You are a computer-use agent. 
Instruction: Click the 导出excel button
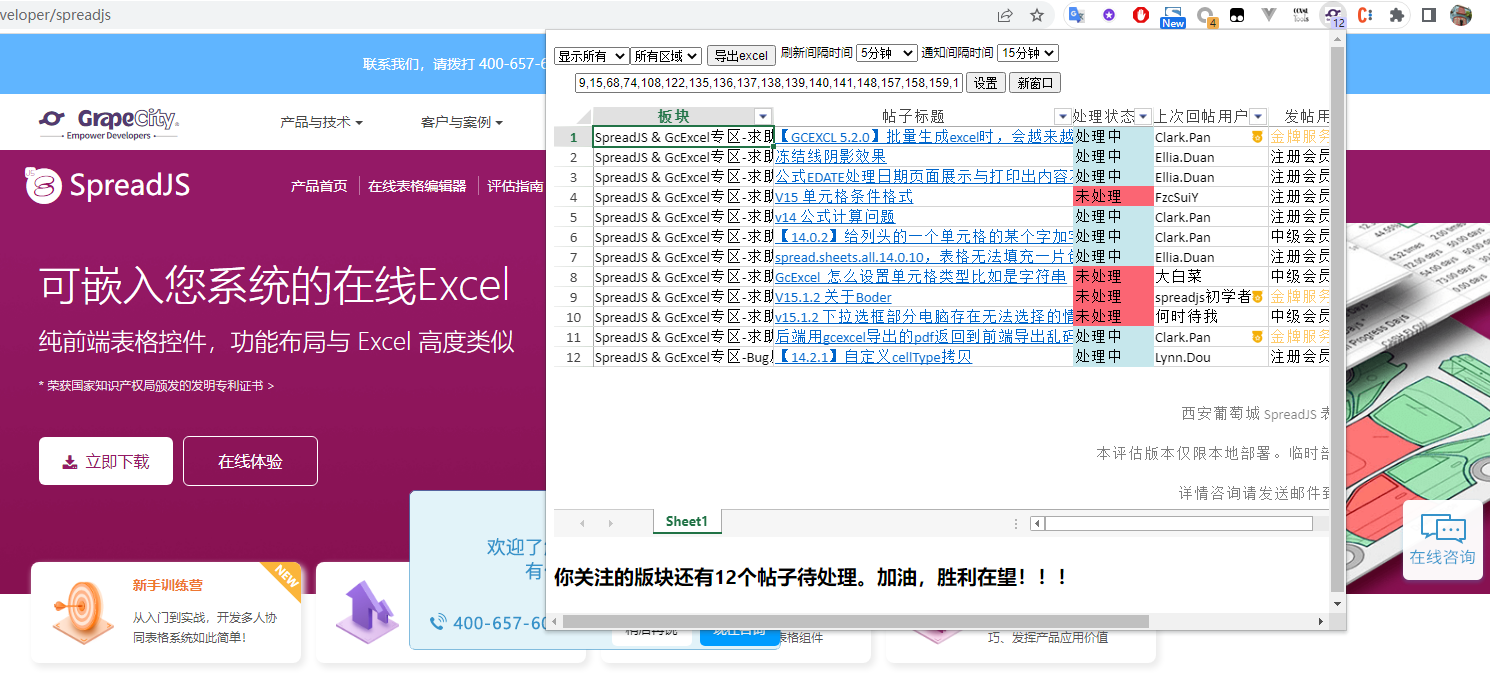click(741, 54)
